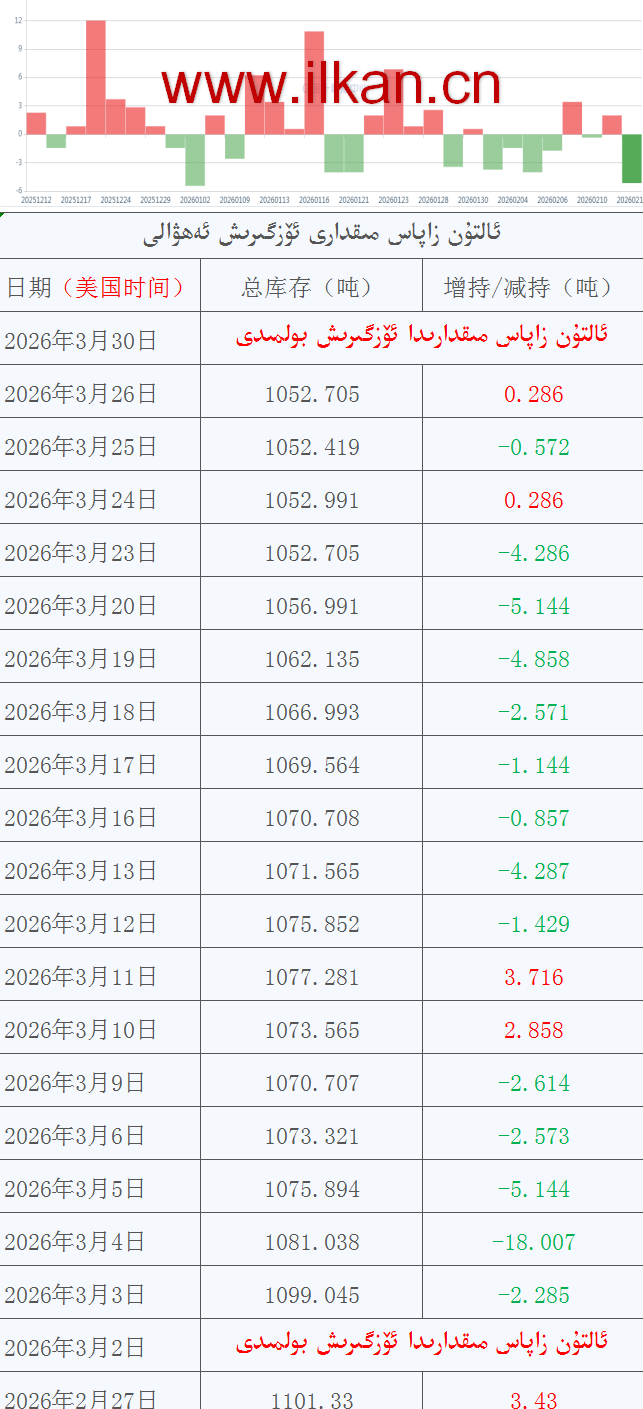The height and width of the screenshot is (1409, 643).
Task: Click the tallest red bar near 20251217
Action: coord(95,77)
